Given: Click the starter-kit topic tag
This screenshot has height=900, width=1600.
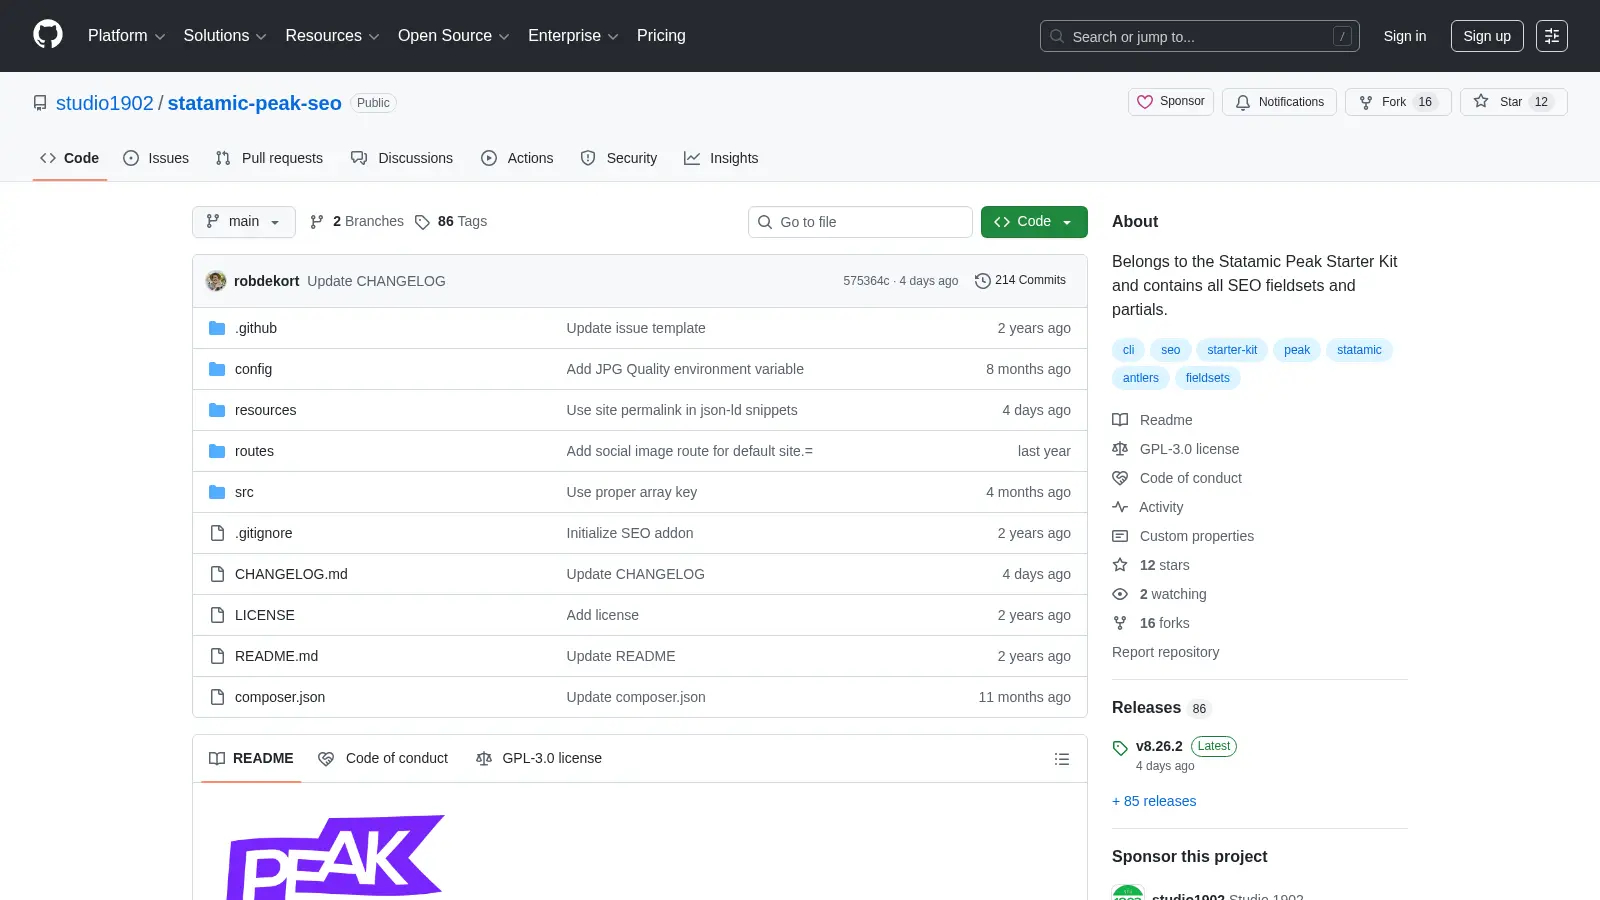Looking at the screenshot, I should (x=1232, y=350).
